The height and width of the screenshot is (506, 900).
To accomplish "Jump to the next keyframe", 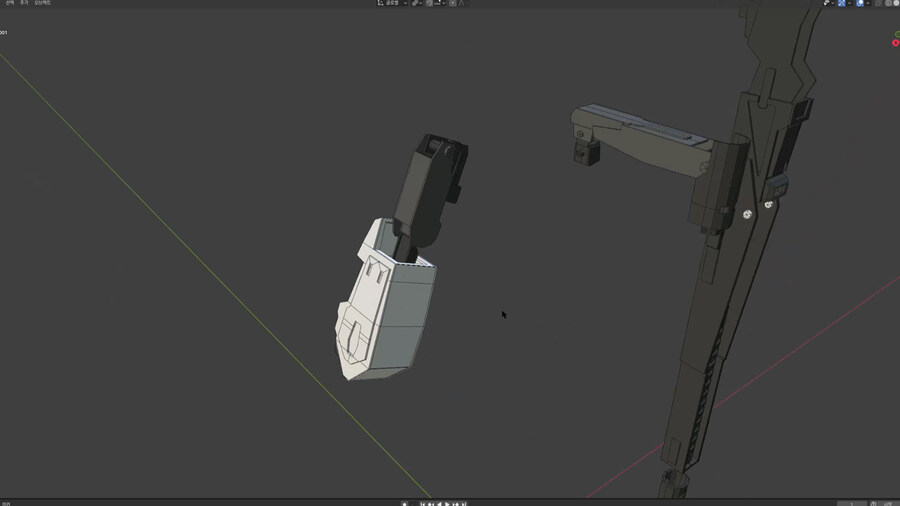I will (456, 503).
